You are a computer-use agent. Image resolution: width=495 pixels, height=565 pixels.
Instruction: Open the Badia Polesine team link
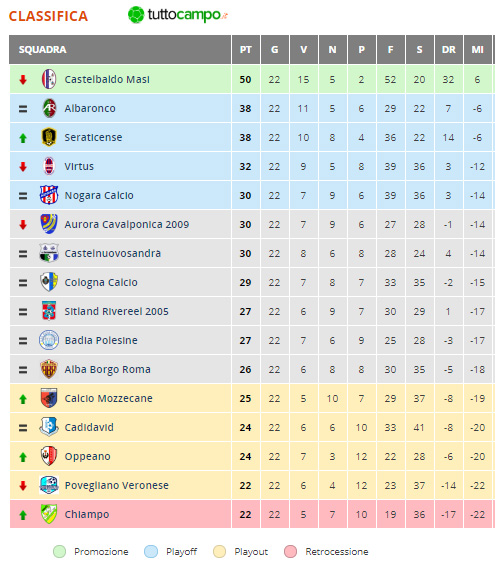click(x=101, y=340)
